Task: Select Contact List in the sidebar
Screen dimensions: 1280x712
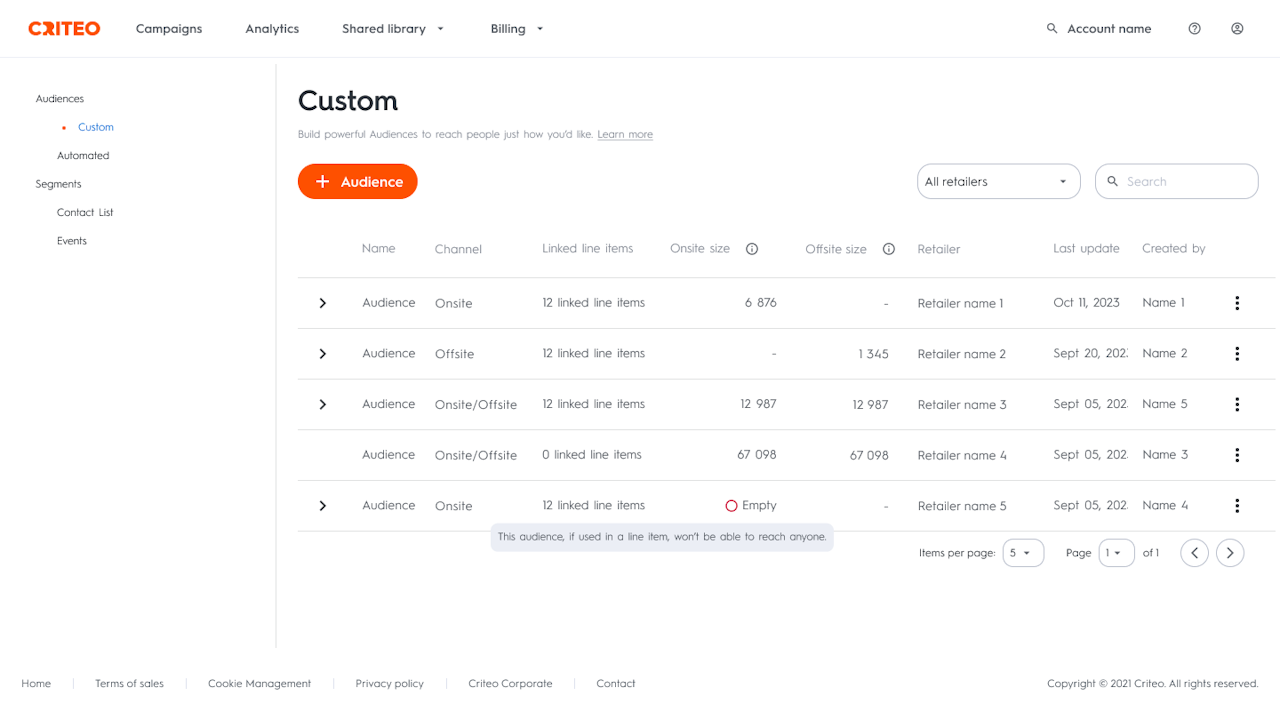Action: [x=85, y=213]
